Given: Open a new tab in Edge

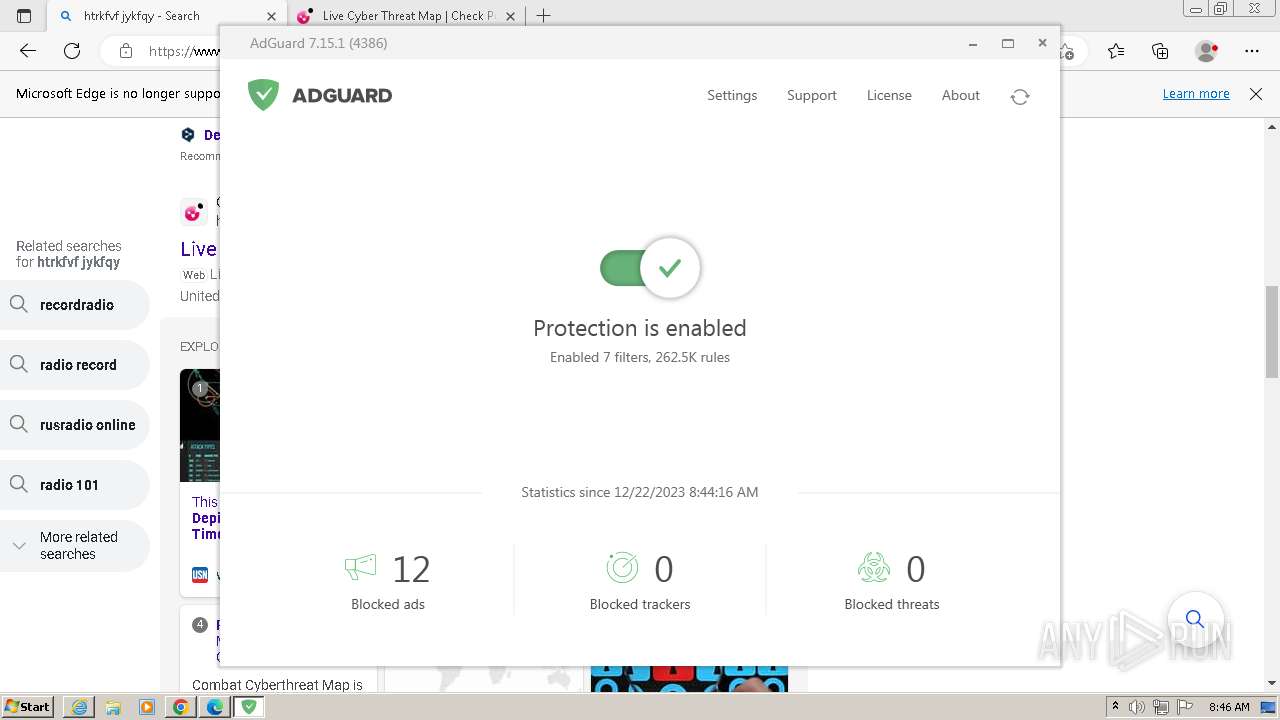Looking at the screenshot, I should pyautogui.click(x=543, y=16).
